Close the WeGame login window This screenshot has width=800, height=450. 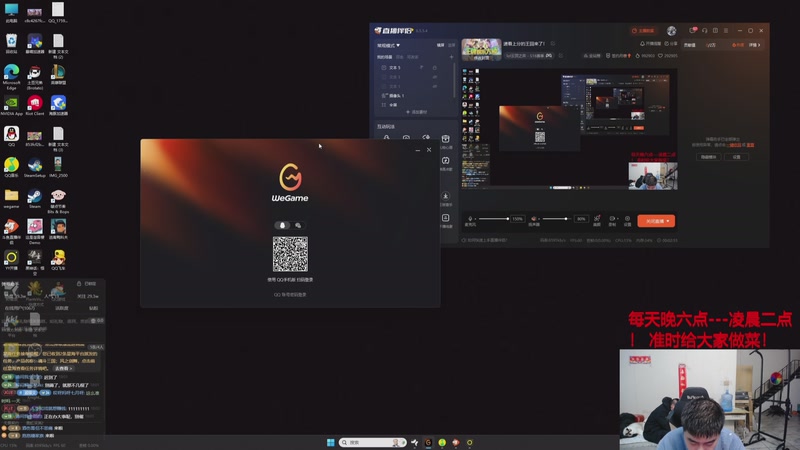tap(429, 150)
